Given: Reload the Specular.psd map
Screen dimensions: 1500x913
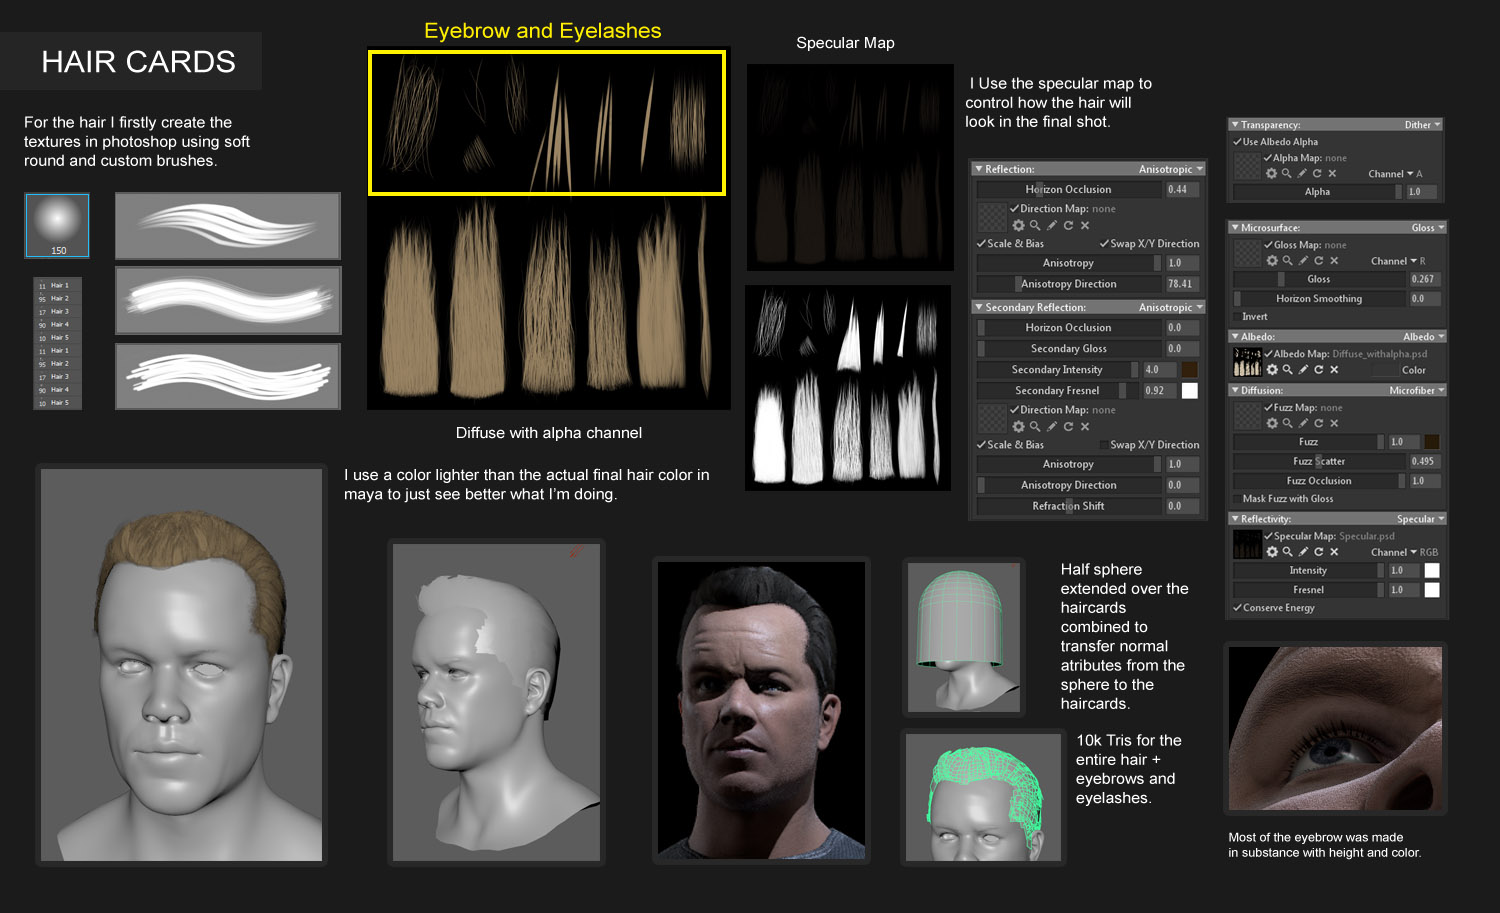Looking at the screenshot, I should coord(1318,551).
